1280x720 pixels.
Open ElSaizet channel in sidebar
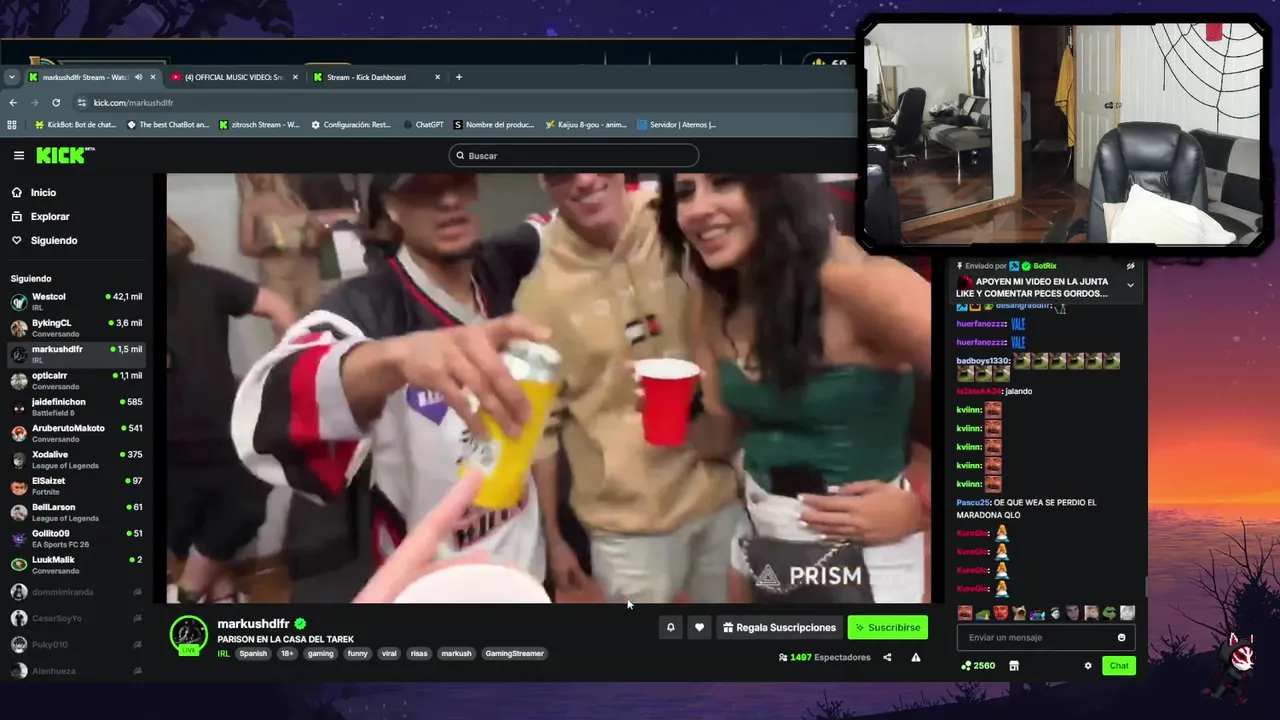pyautogui.click(x=77, y=485)
